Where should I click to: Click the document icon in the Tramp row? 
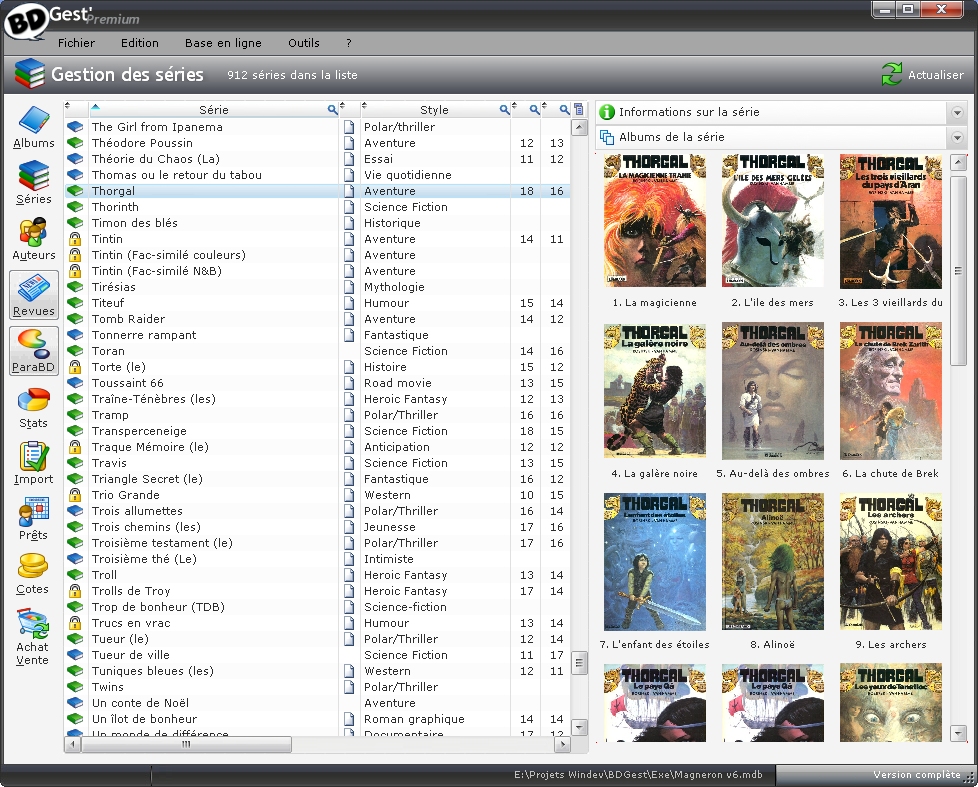[349, 415]
